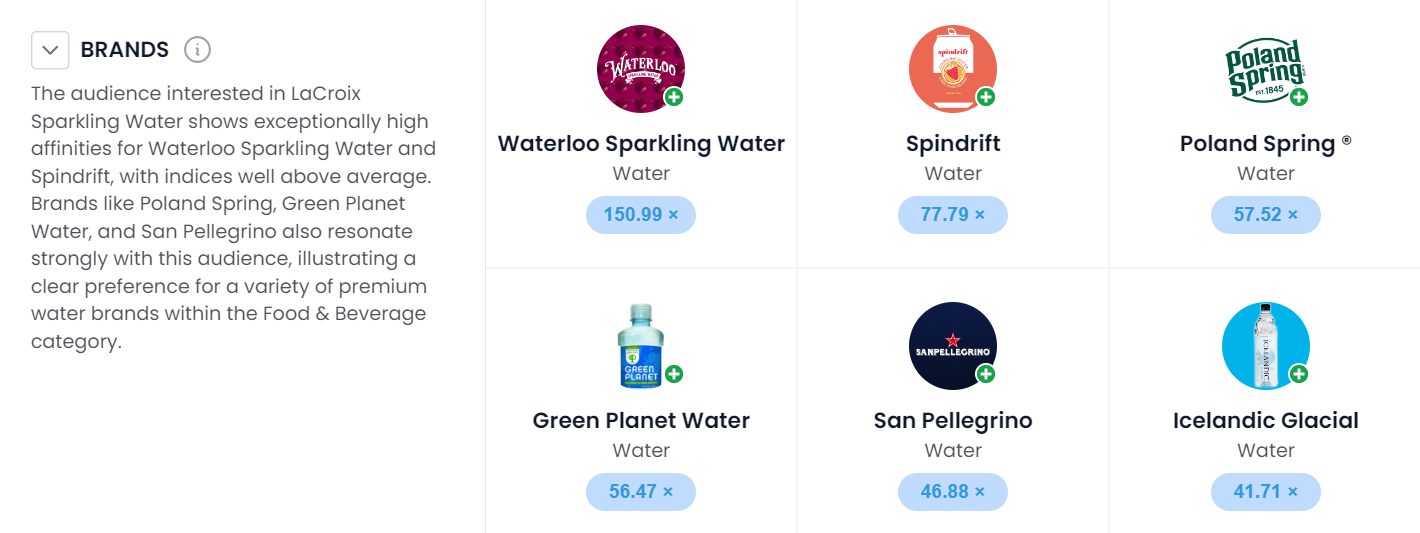Add Poland Spring using plus icon

(1299, 97)
